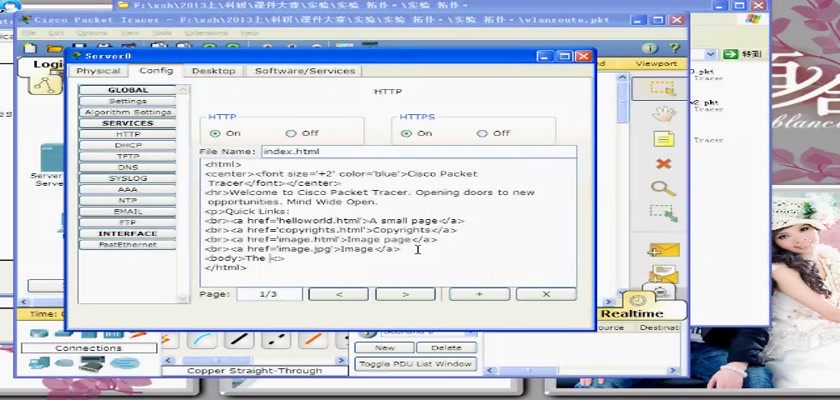Add a new page with '+' button
The image size is (840, 400).
tap(479, 294)
